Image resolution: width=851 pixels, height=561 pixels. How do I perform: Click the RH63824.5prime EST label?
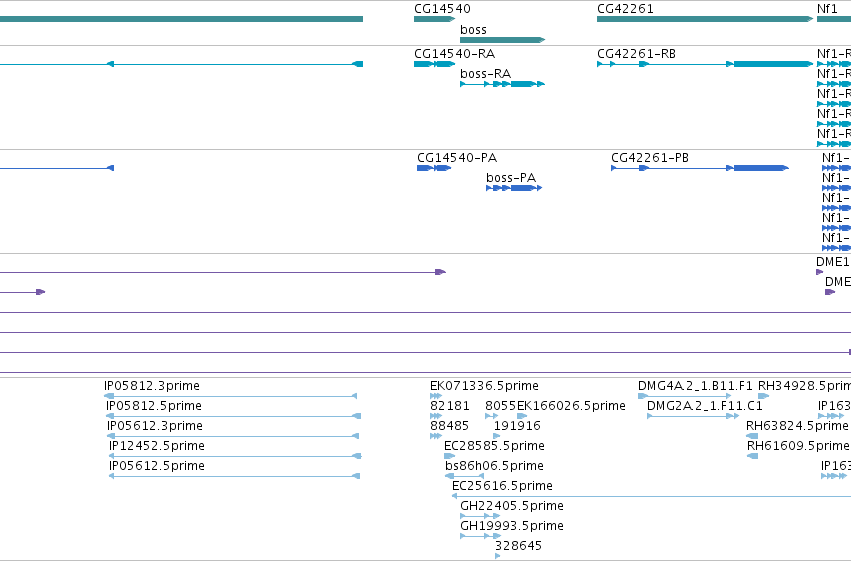coord(797,426)
